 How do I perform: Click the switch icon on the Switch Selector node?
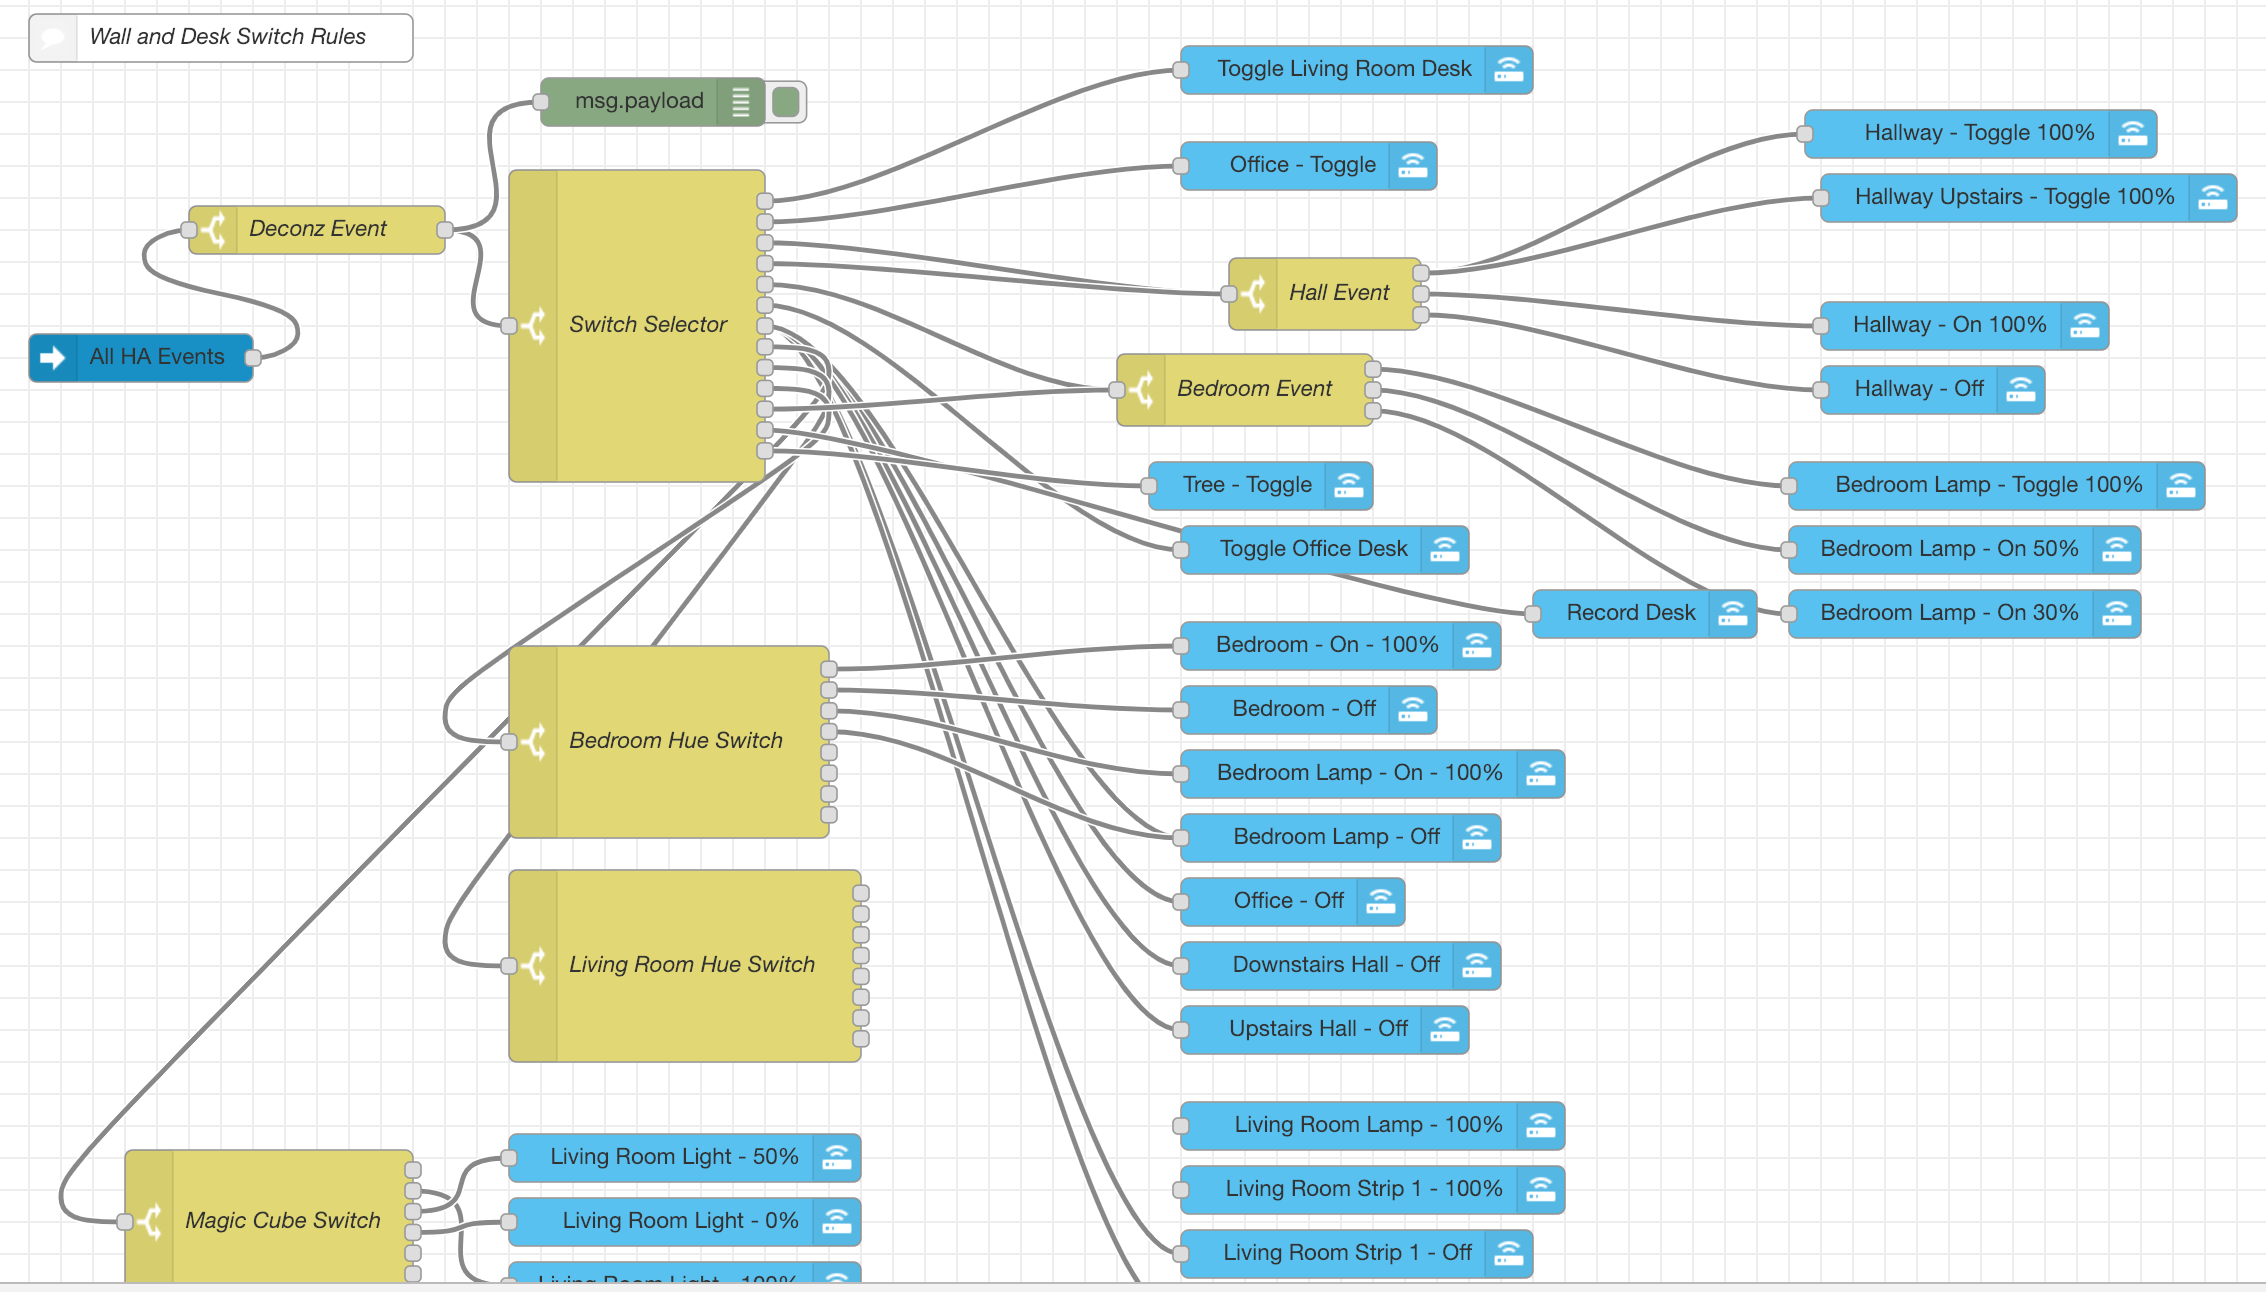tap(535, 324)
